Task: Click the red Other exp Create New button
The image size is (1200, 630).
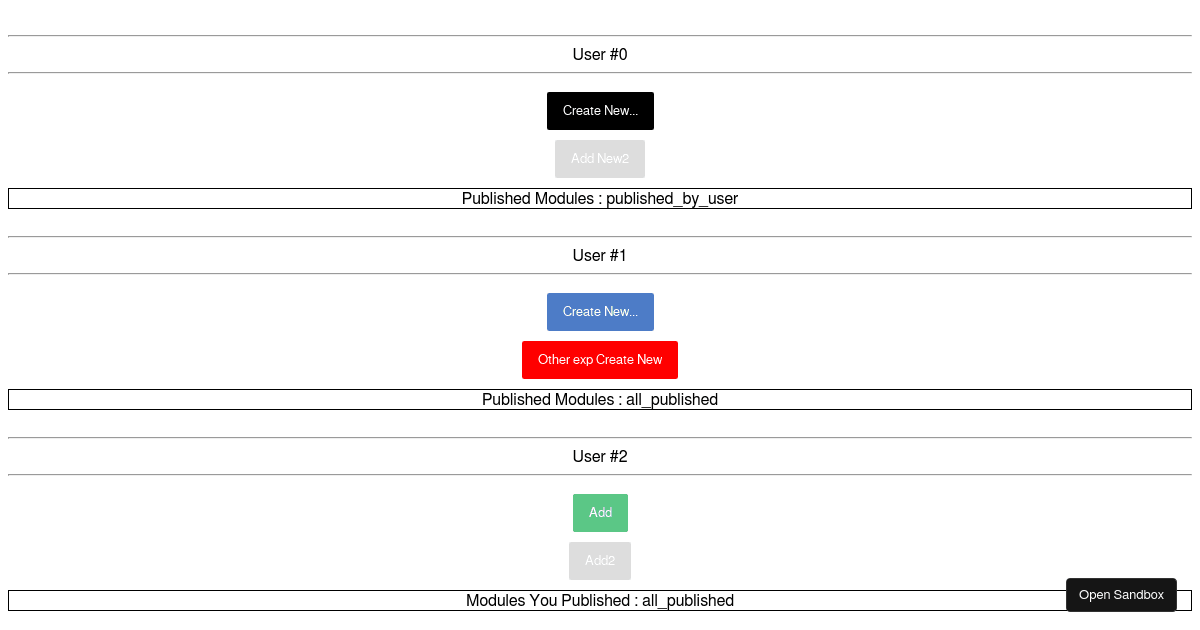Action: [x=600, y=360]
